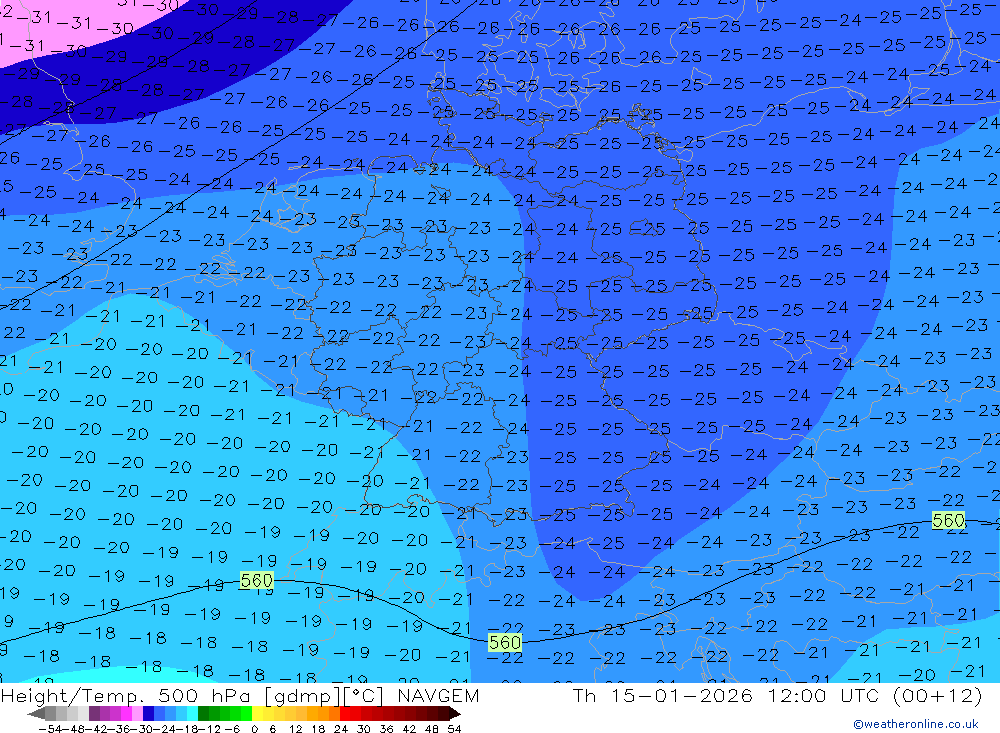
Task: Click the date 'Th 15-01-2026 12:00 UTC'
Action: pos(727,695)
